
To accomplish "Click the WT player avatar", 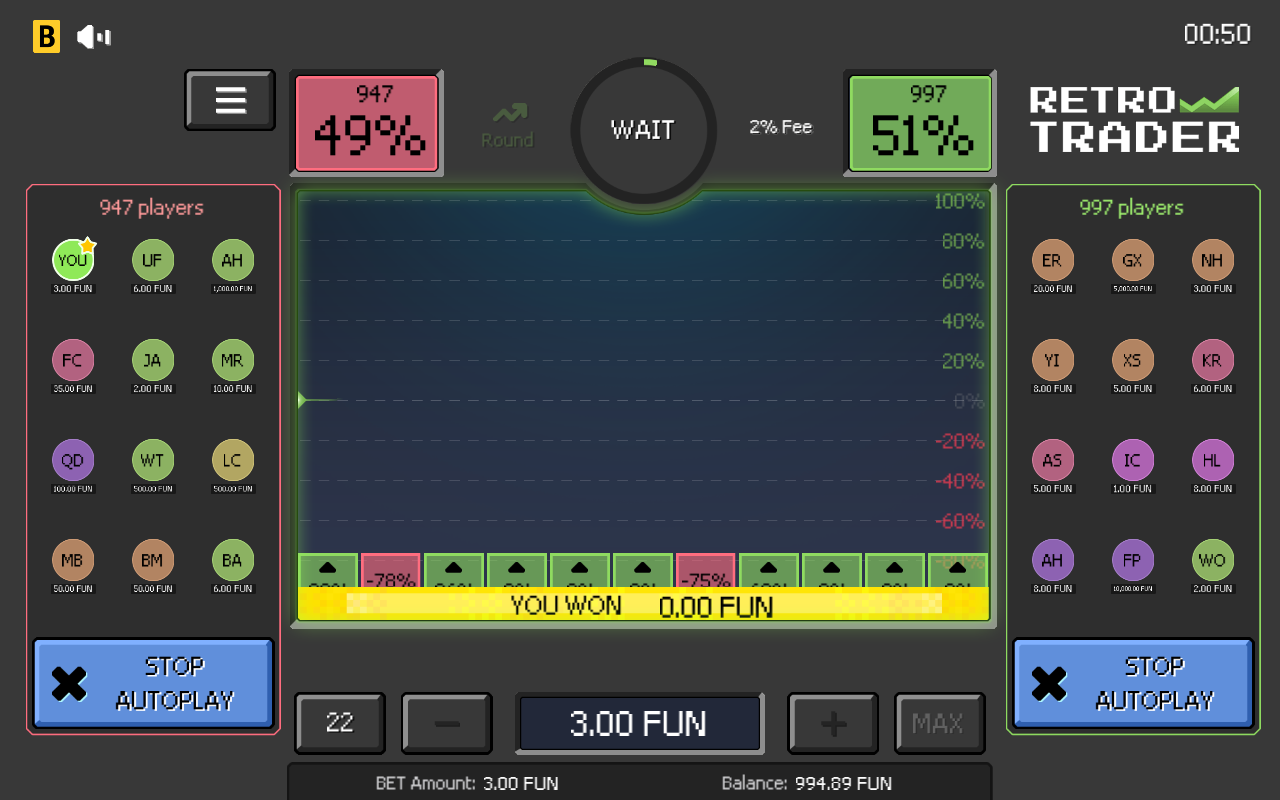I will [153, 460].
